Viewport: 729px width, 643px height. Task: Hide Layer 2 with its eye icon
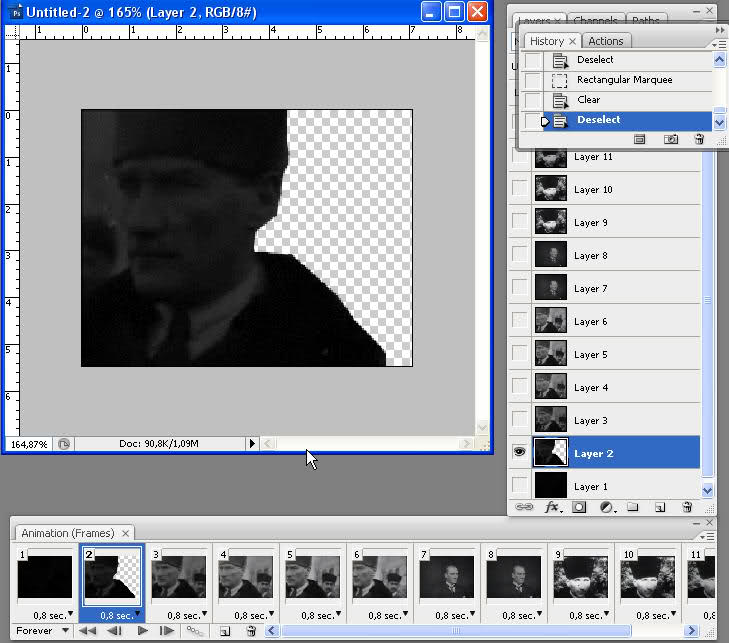pyautogui.click(x=519, y=453)
